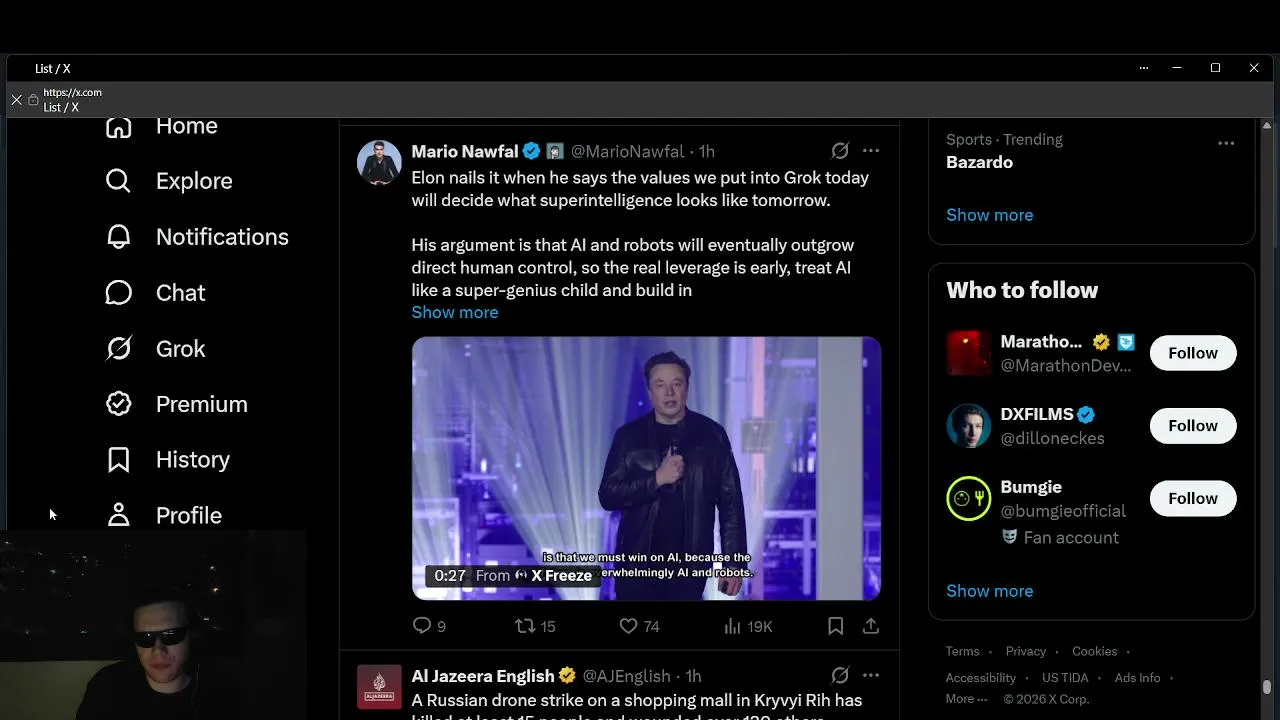Follow the Marathon account
Screen dimensions: 1280x720
click(x=1193, y=353)
